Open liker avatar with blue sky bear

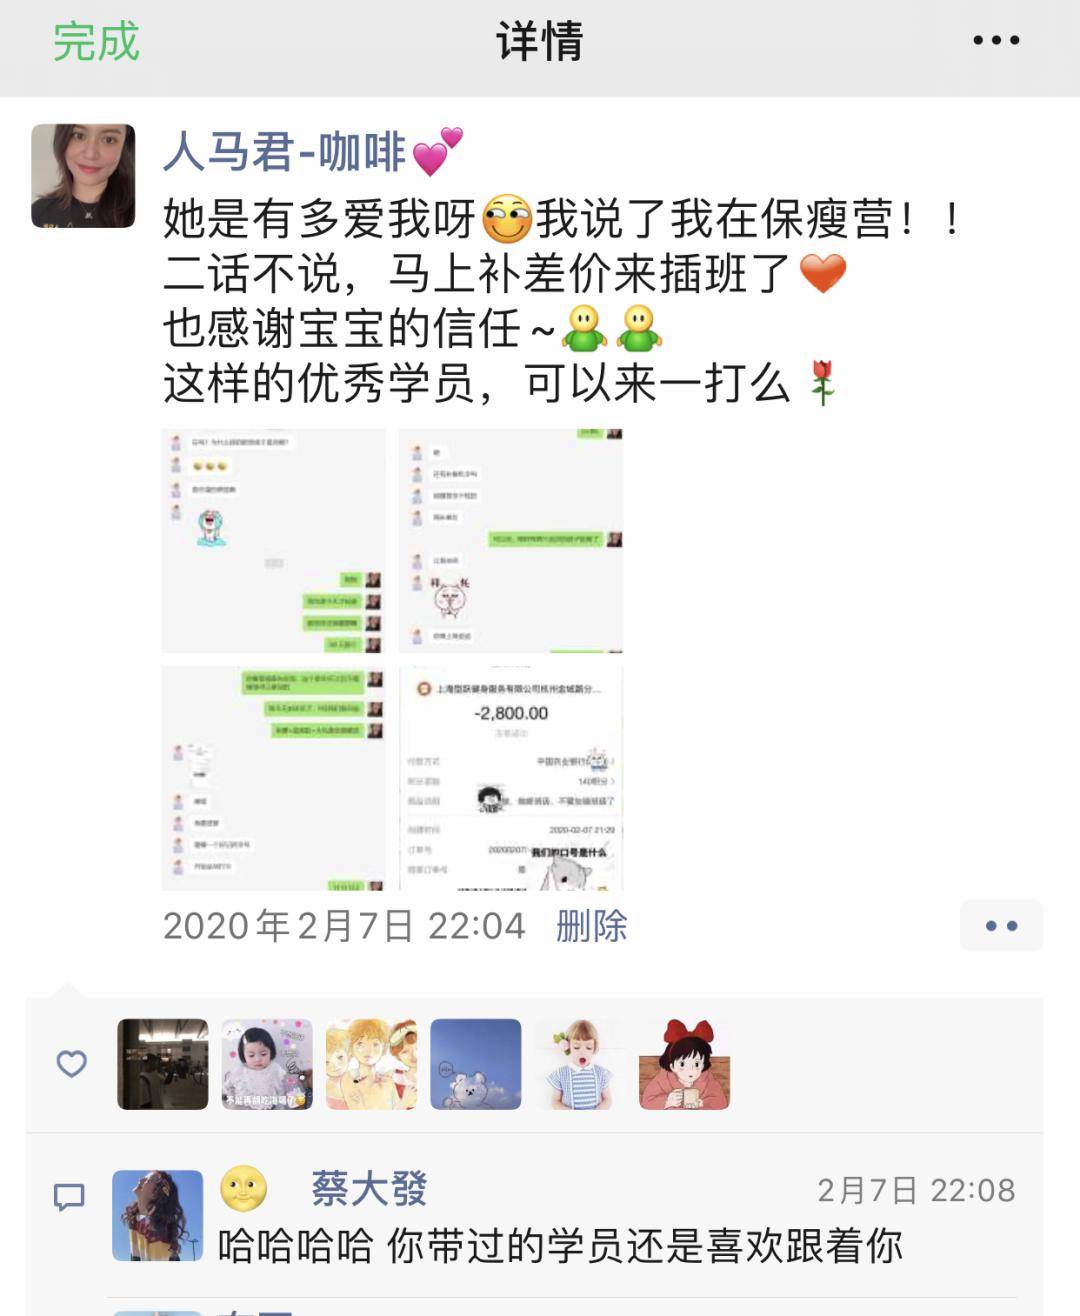(476, 1064)
